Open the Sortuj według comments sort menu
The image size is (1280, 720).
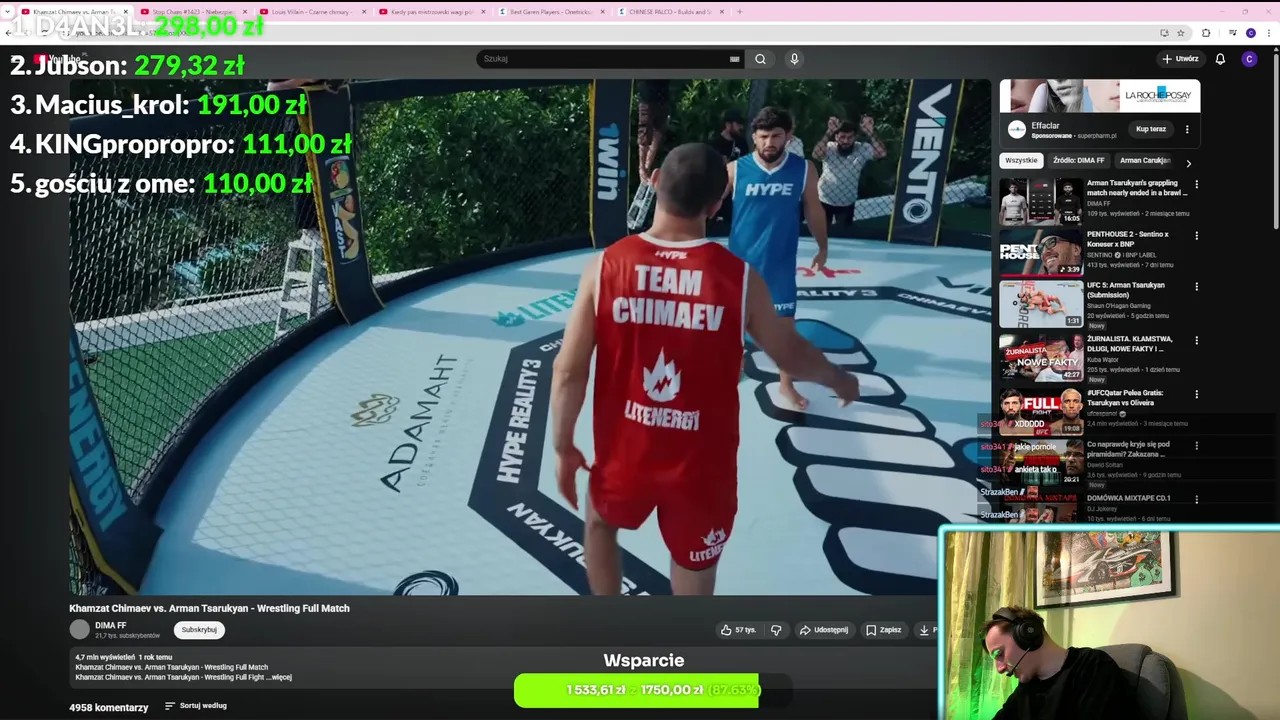(196, 706)
